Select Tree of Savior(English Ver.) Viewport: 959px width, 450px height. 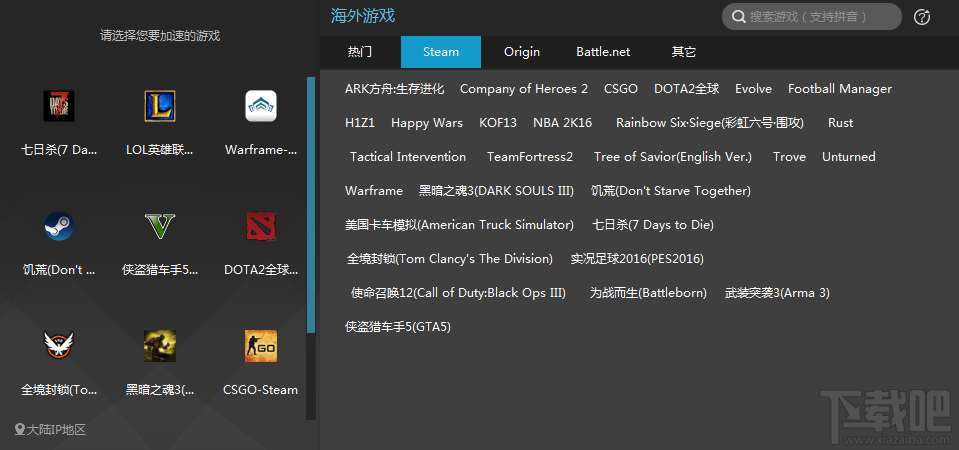[x=673, y=157]
